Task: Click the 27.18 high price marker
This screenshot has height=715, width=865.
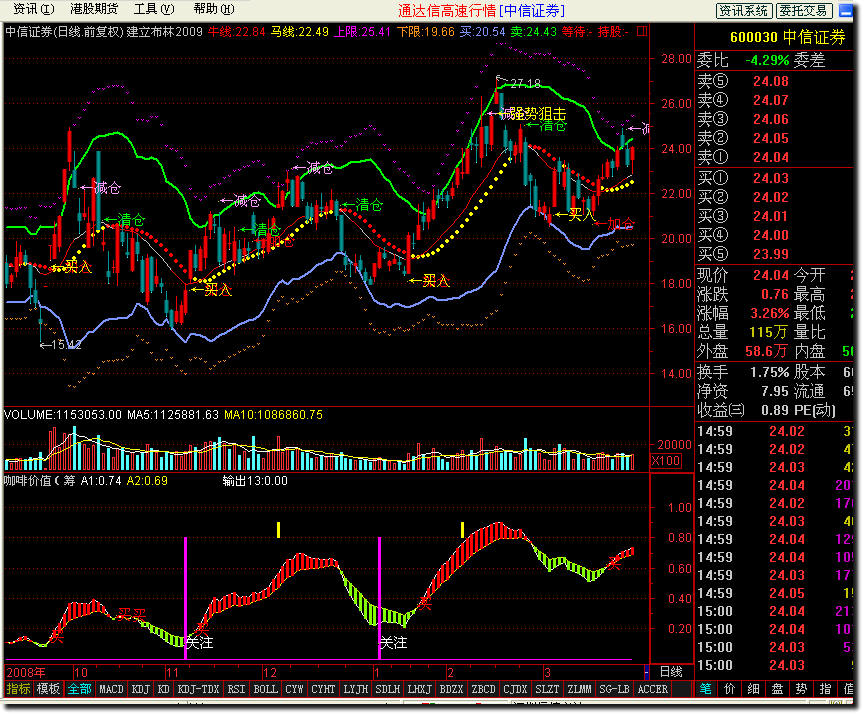Action: [525, 84]
